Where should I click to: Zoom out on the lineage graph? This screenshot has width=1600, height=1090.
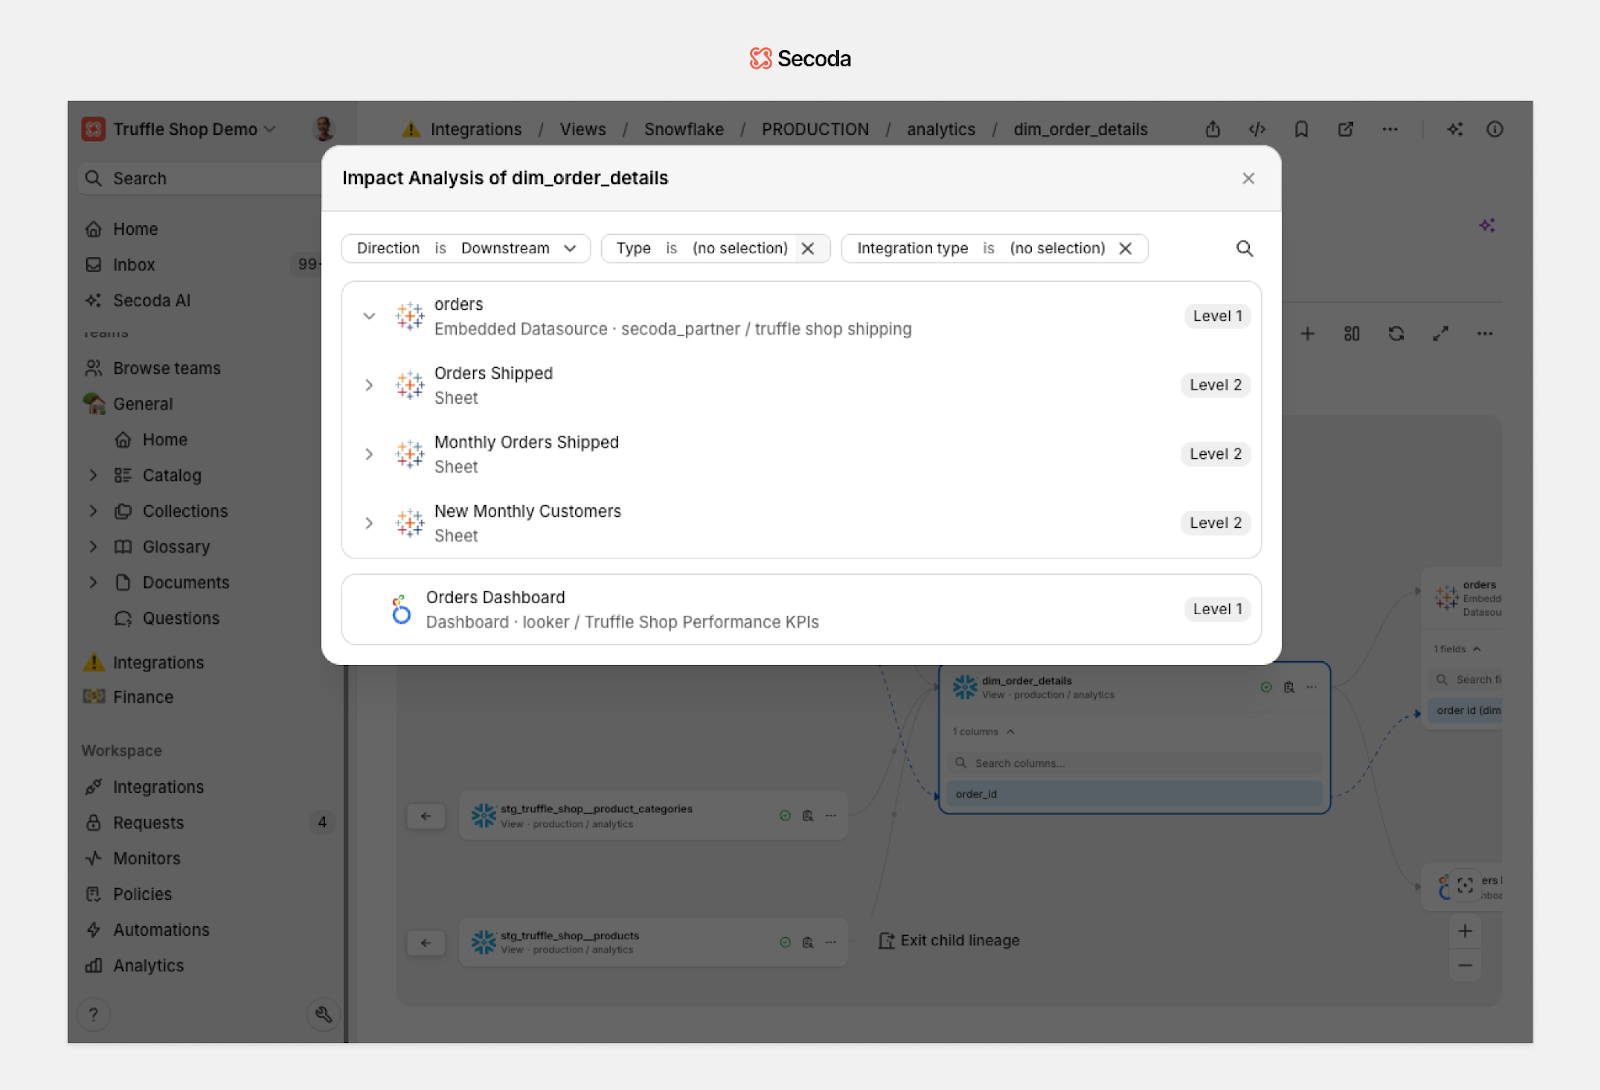(1465, 965)
